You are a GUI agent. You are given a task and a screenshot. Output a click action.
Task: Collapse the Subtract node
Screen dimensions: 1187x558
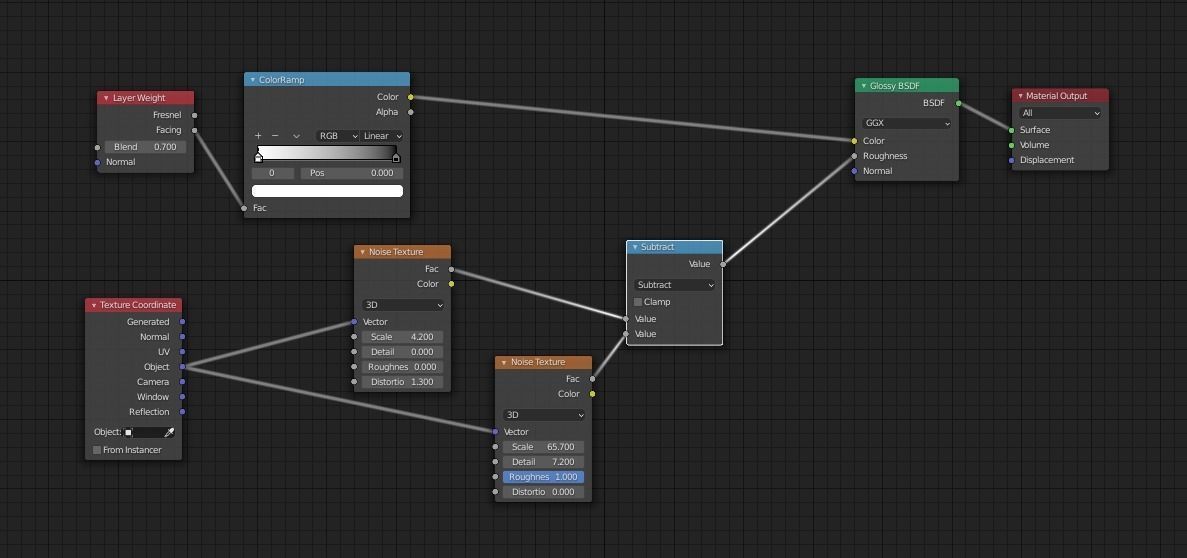click(634, 248)
